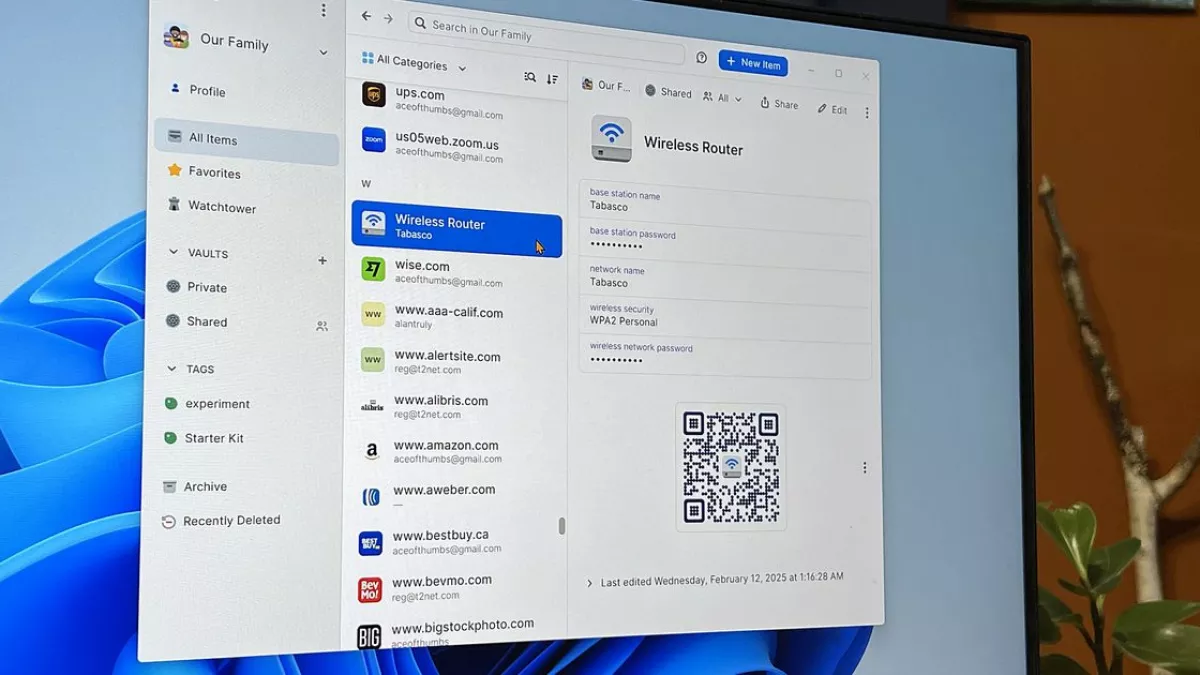The width and height of the screenshot is (1200, 675).
Task: Open the sidebar three-dot menu
Action: [x=323, y=10]
